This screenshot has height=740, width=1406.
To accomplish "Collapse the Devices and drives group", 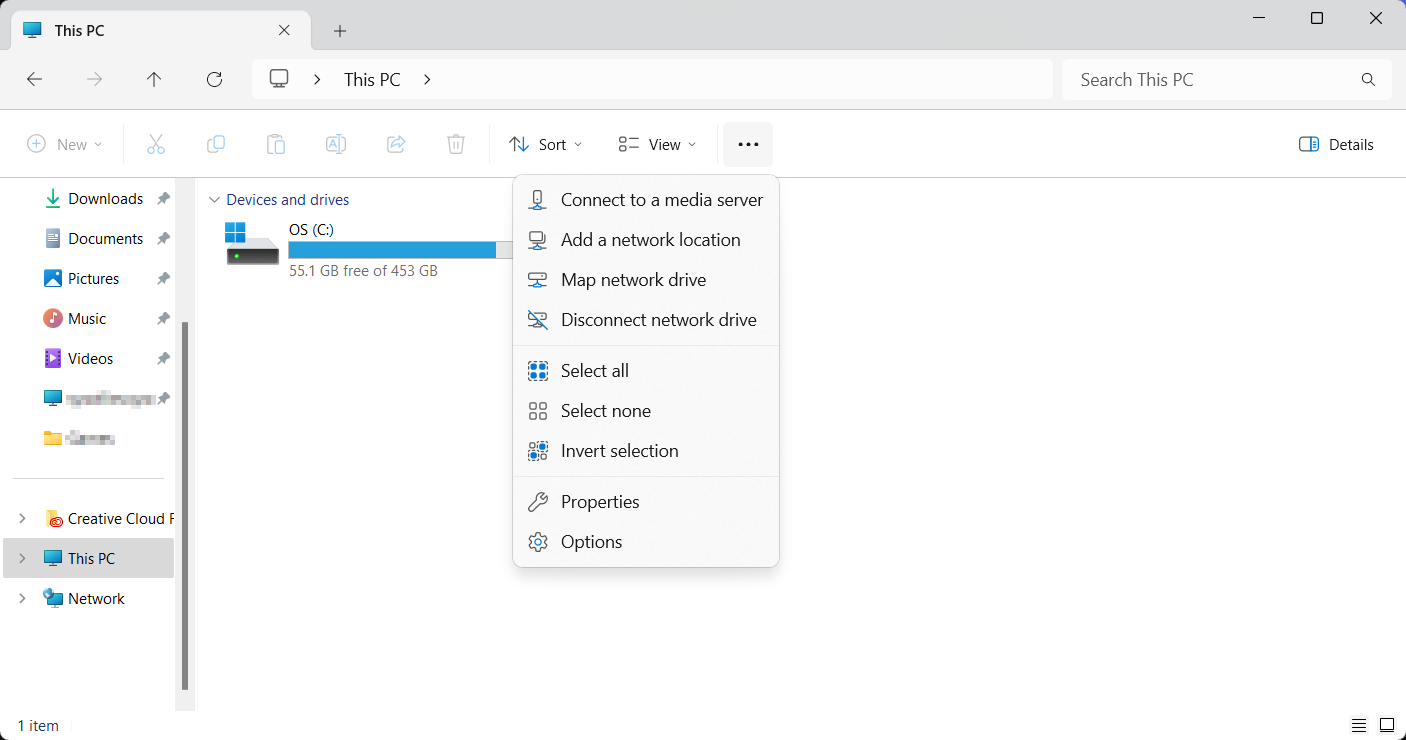I will (213, 200).
